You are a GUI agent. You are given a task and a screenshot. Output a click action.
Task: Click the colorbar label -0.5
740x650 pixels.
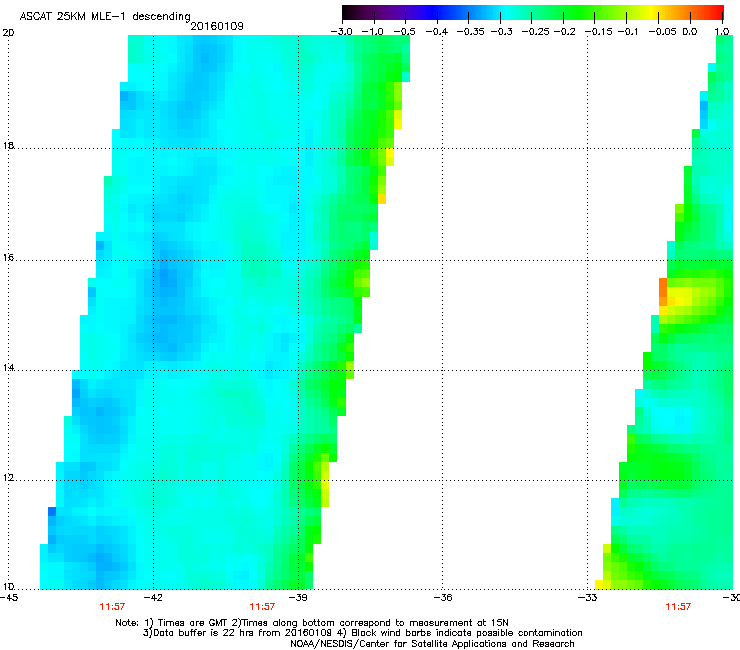tap(404, 32)
